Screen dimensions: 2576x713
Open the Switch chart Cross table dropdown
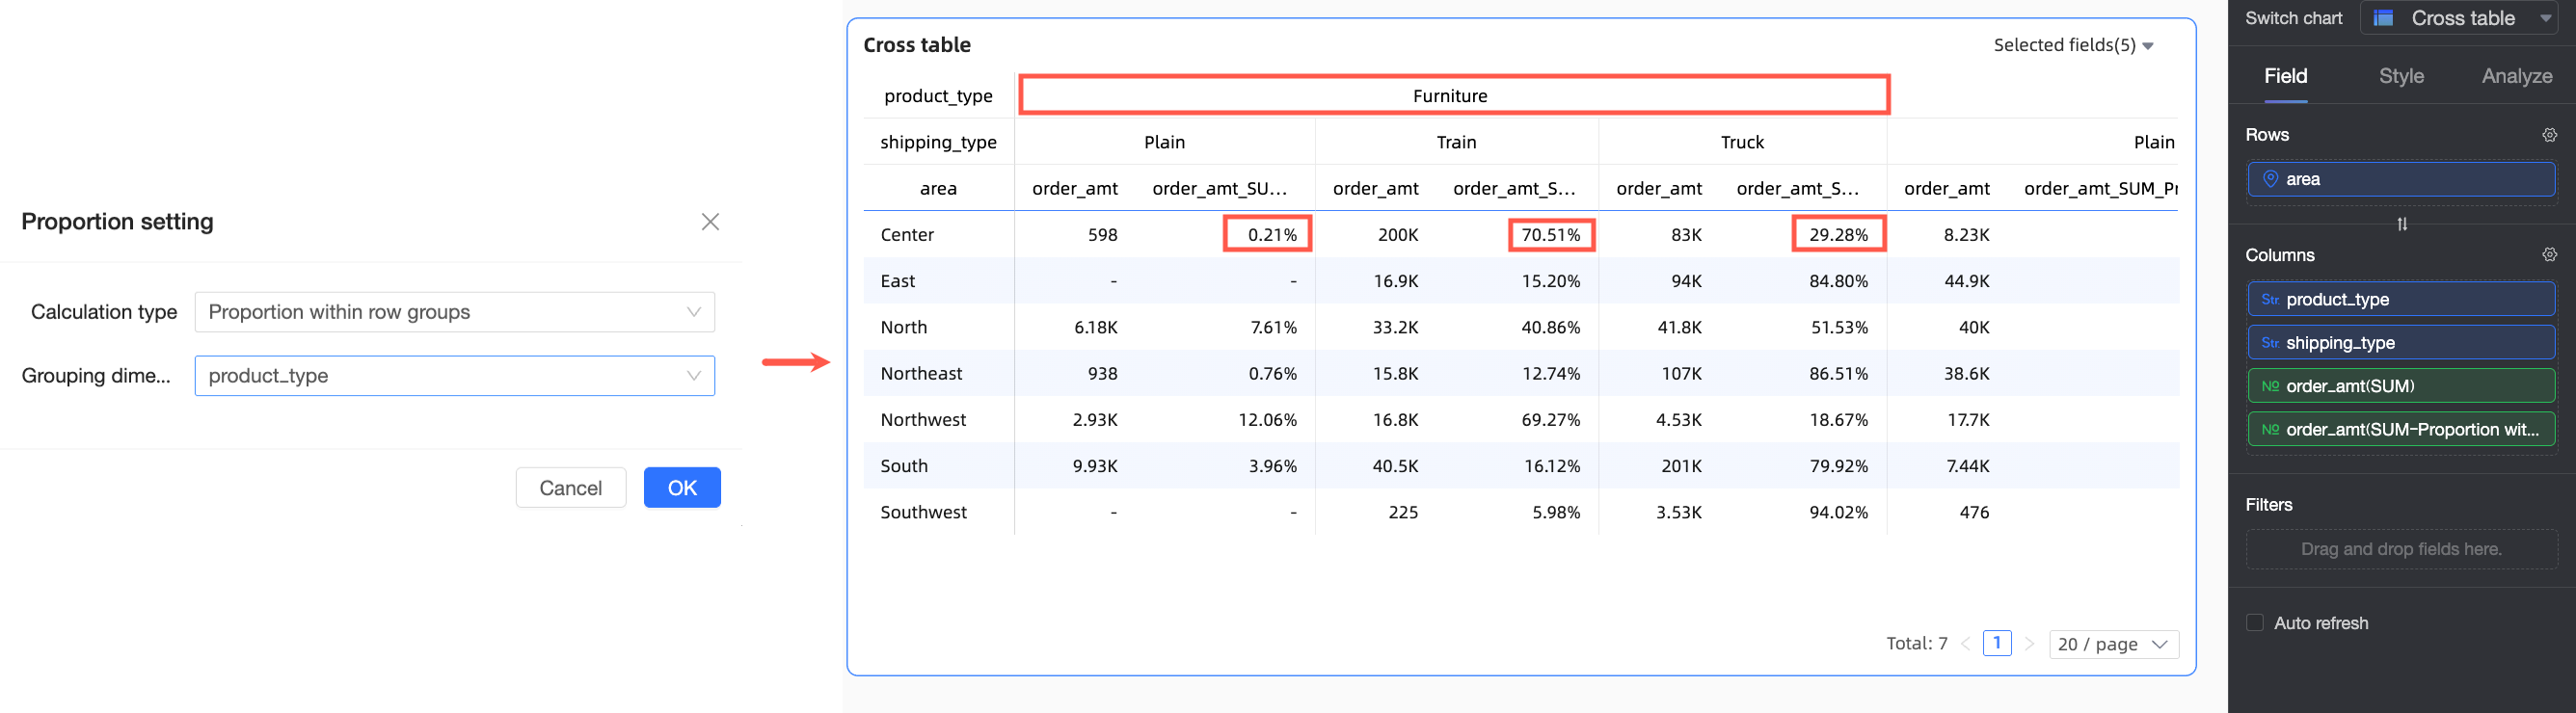(2459, 18)
